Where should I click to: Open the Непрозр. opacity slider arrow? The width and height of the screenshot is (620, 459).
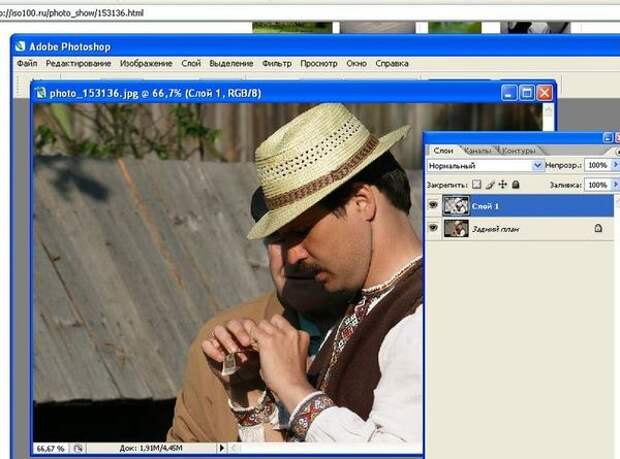[615, 165]
